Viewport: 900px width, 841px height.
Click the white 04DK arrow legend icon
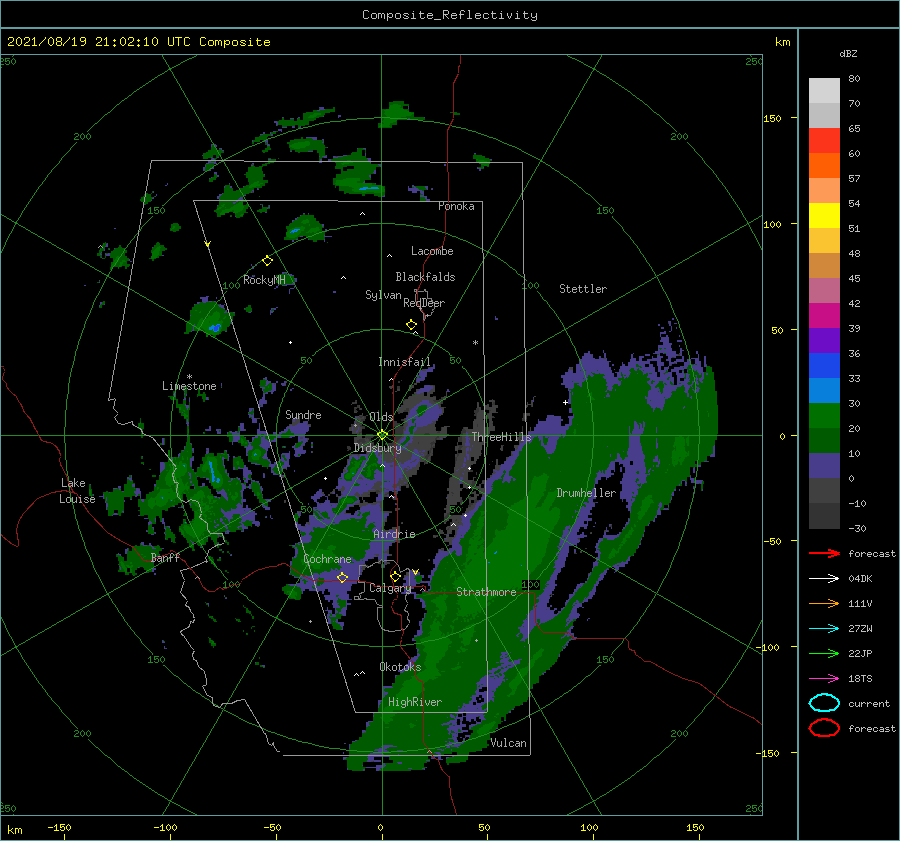[824, 578]
